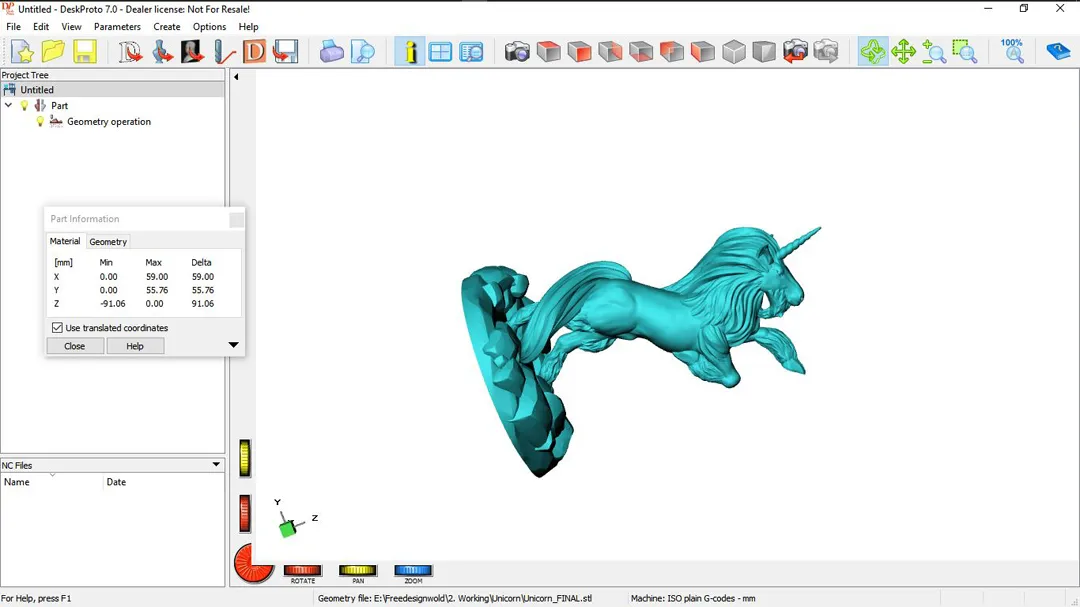Select the plain gray cube view icon
Viewport: 1080px width, 607px height.
[764, 52]
